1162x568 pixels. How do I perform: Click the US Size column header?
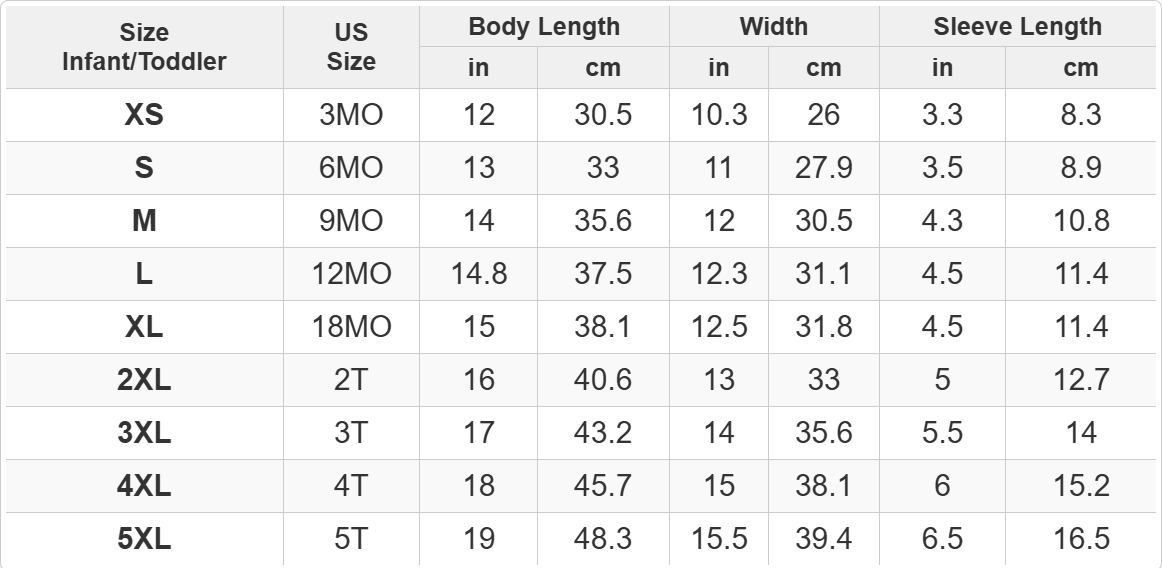tap(351, 47)
